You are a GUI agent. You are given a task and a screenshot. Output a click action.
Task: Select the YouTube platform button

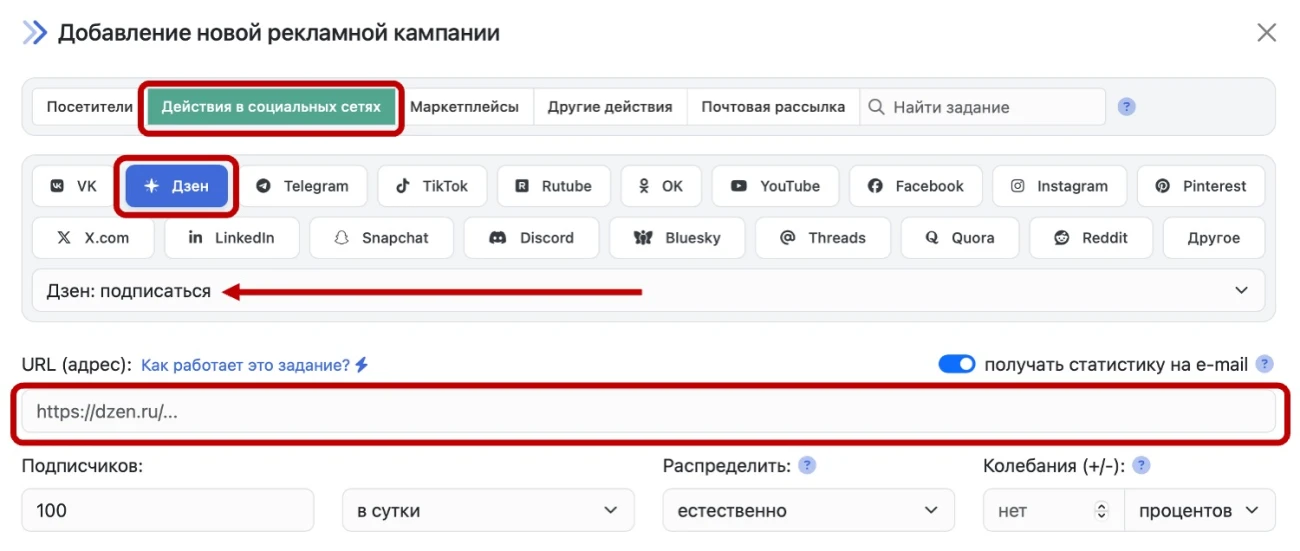click(x=775, y=186)
